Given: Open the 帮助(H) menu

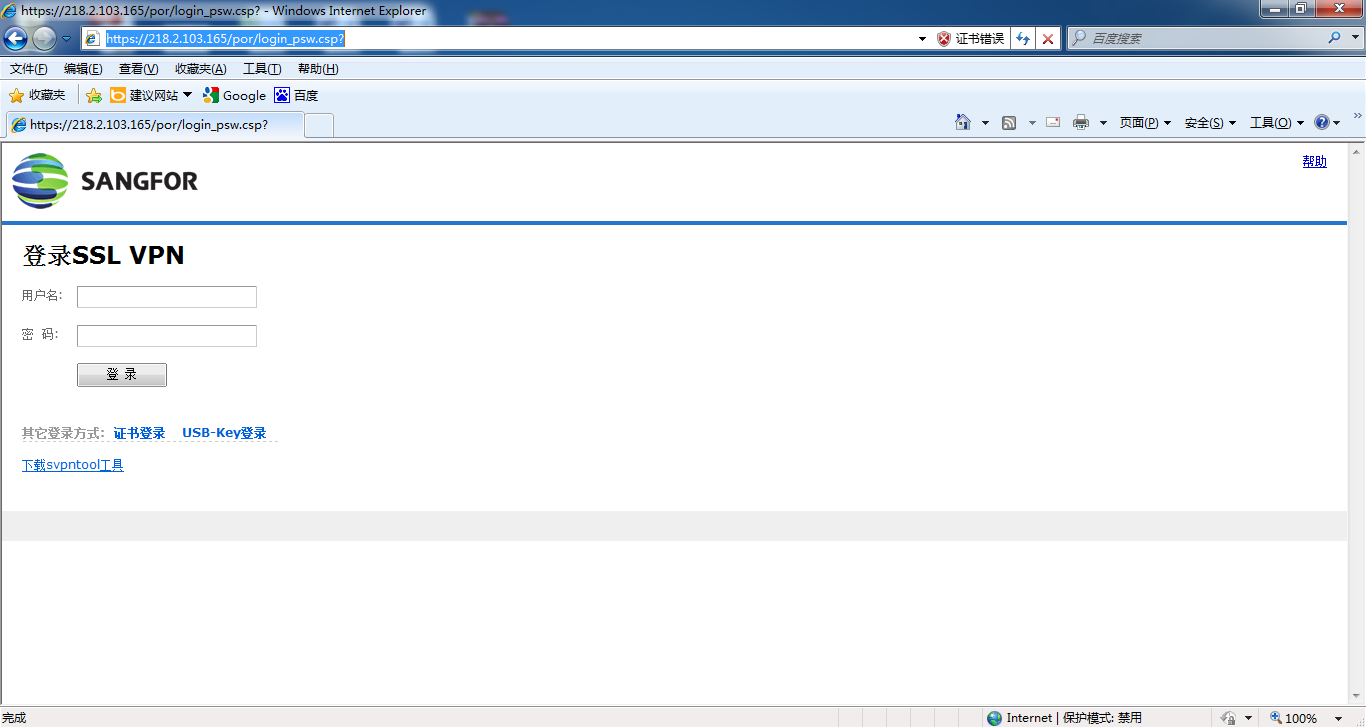Looking at the screenshot, I should point(318,69).
